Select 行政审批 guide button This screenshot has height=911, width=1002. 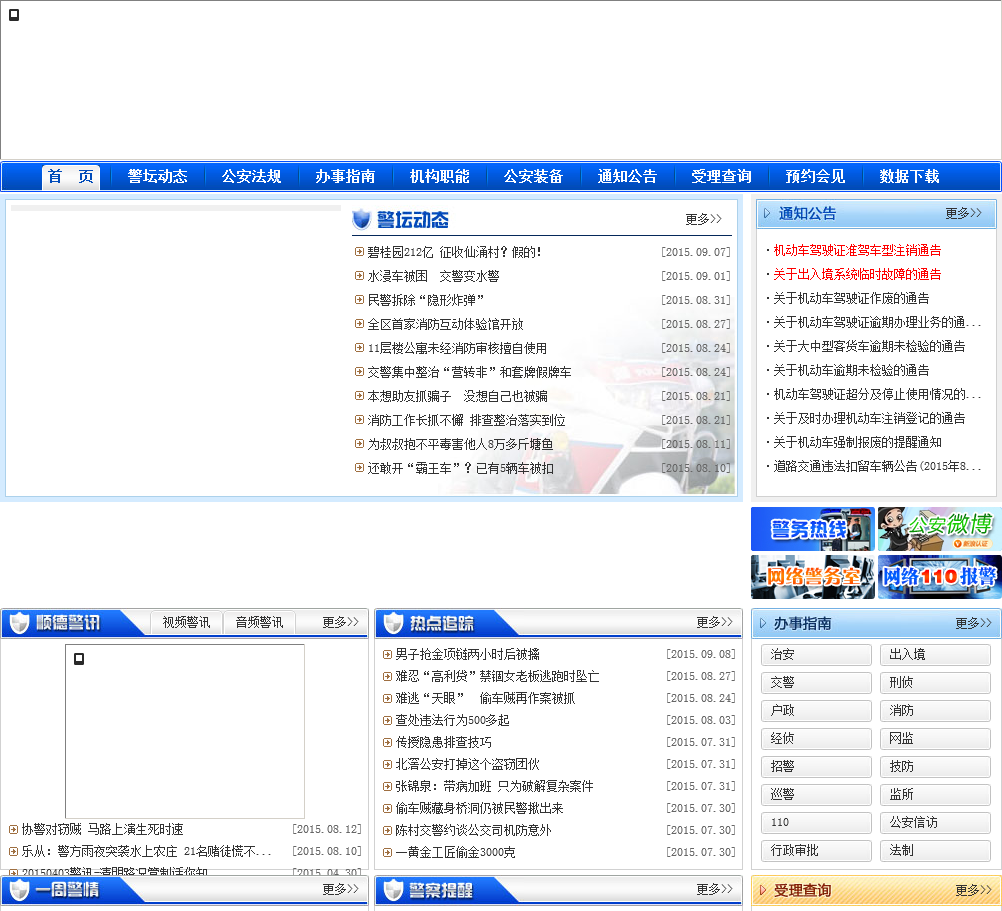(816, 851)
